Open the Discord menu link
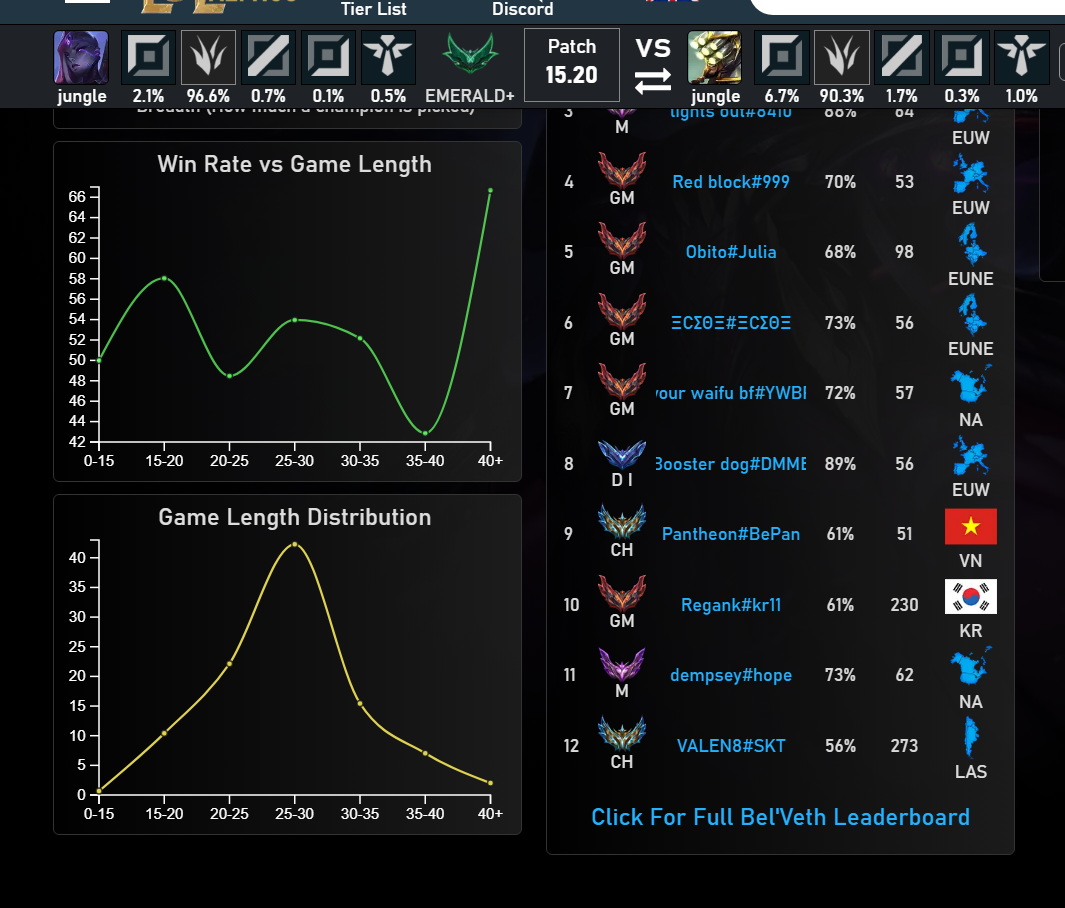The height and width of the screenshot is (908, 1065). (522, 9)
